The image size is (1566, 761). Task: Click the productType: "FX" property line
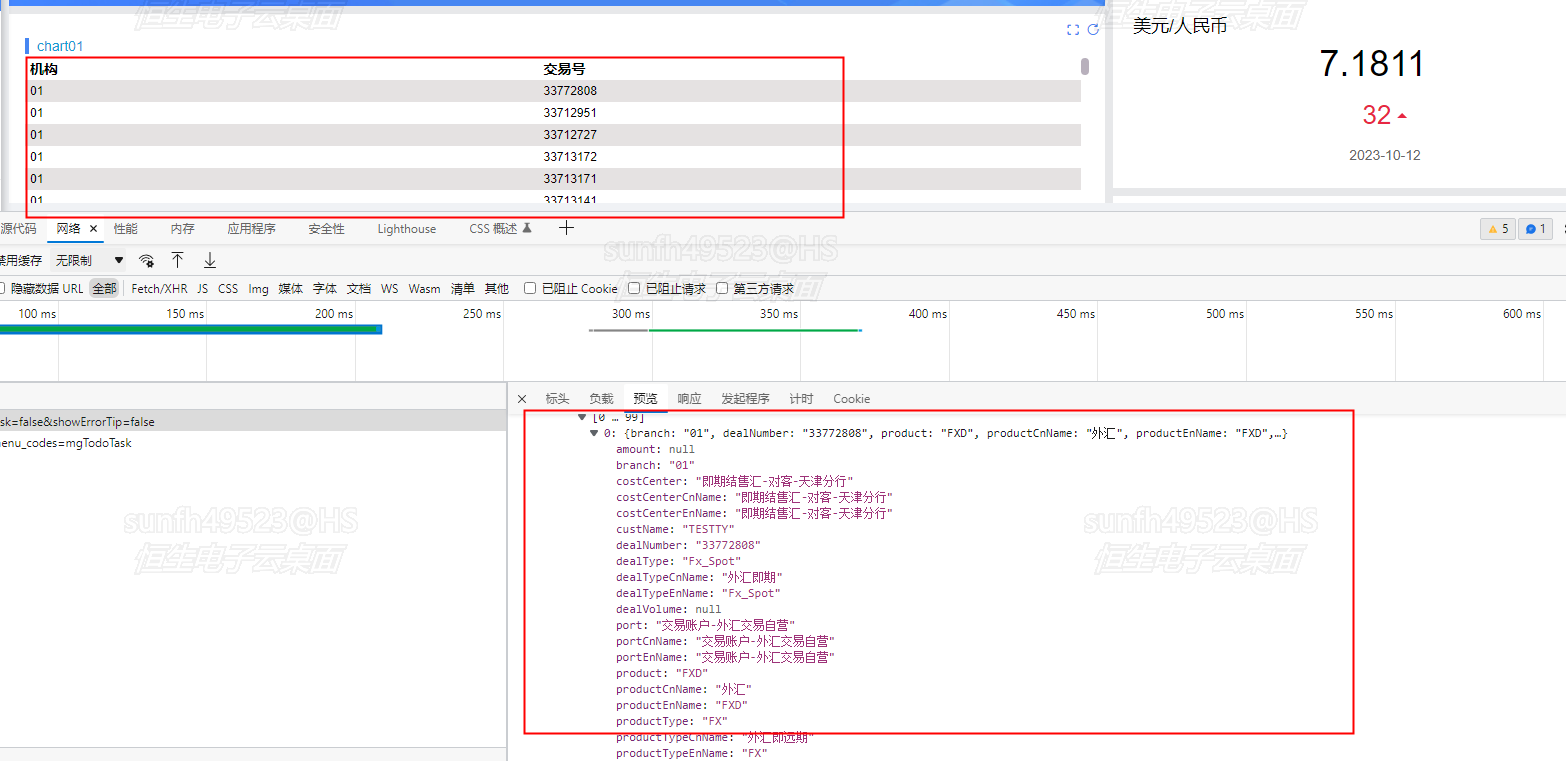(x=672, y=721)
